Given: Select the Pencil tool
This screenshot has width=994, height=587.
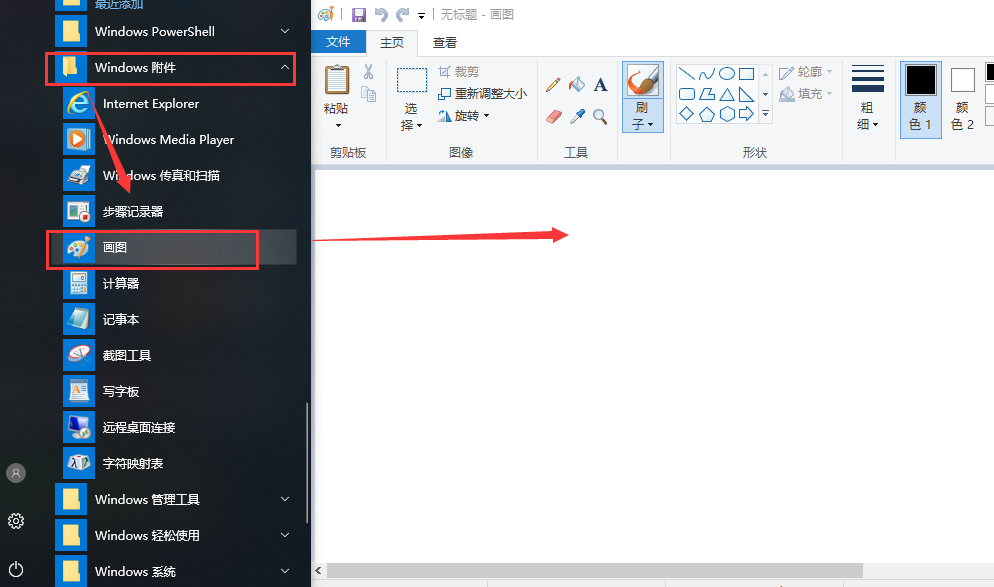Looking at the screenshot, I should pyautogui.click(x=553, y=86).
